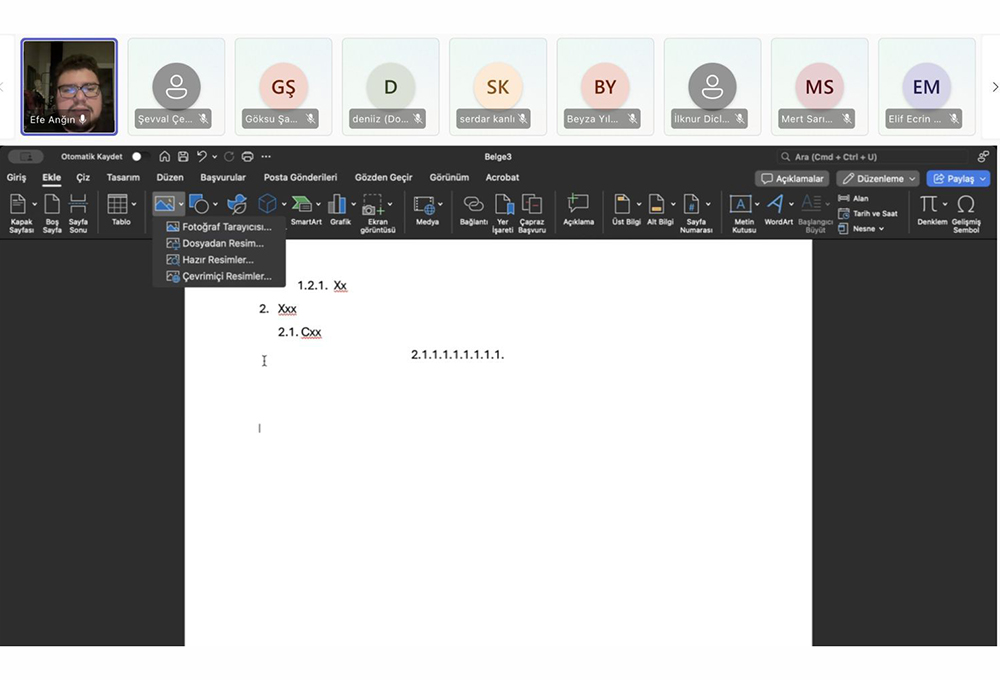Open more quick access options (three dots)

pyautogui.click(x=266, y=156)
